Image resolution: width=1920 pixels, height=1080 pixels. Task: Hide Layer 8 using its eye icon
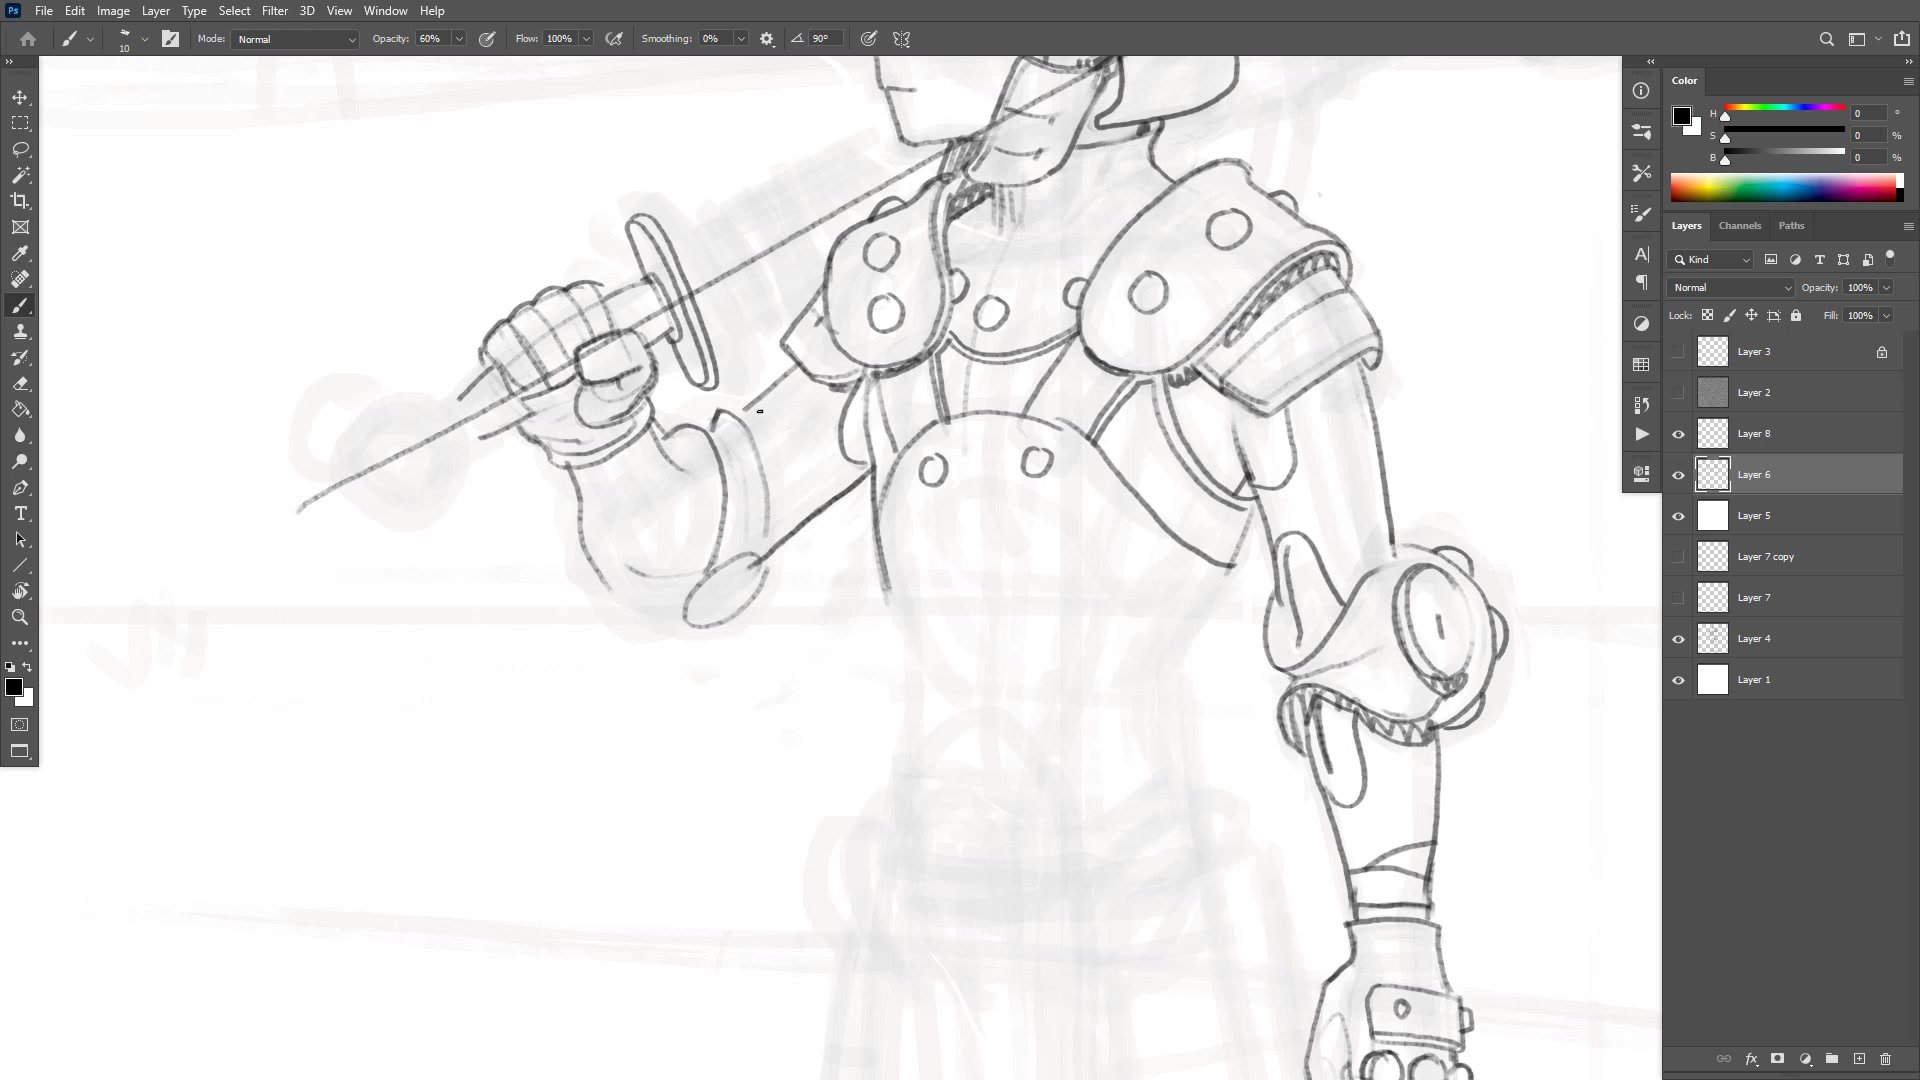click(x=1678, y=434)
